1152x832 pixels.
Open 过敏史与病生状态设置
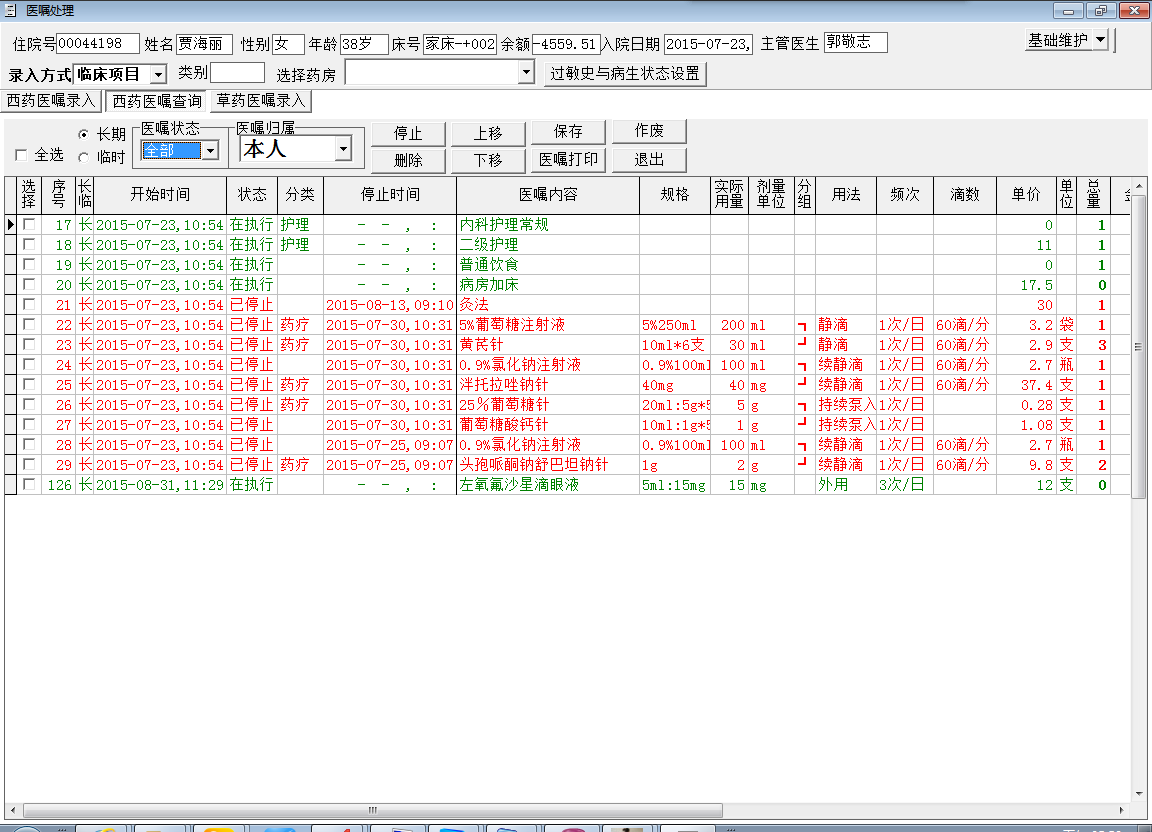click(624, 73)
